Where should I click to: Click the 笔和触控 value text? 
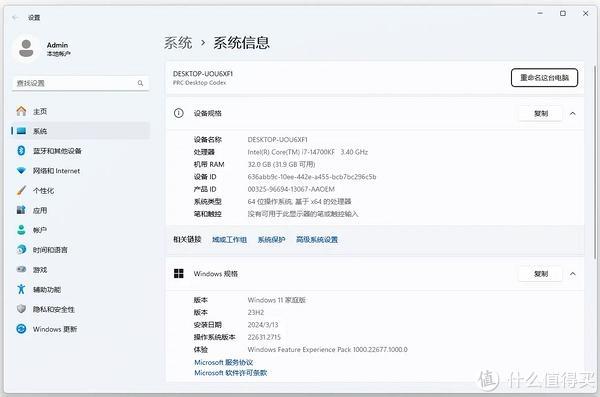point(303,214)
